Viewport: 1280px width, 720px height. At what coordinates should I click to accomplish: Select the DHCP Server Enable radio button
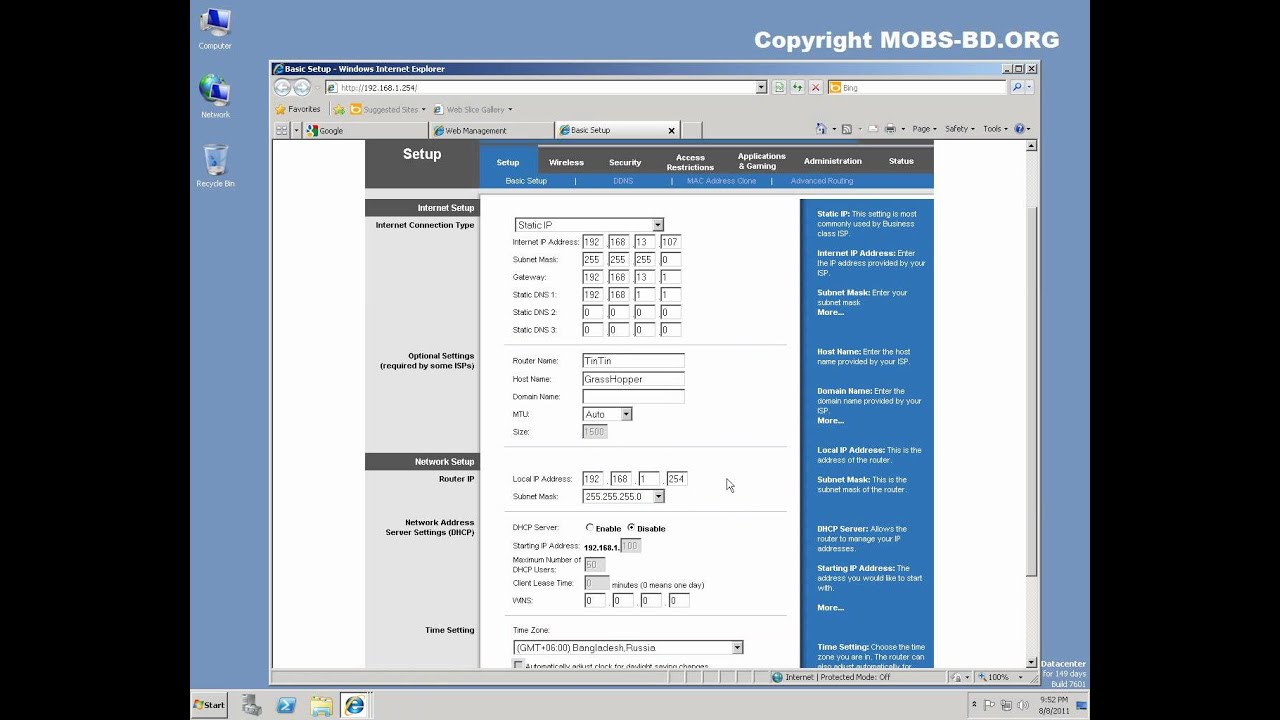pos(590,528)
